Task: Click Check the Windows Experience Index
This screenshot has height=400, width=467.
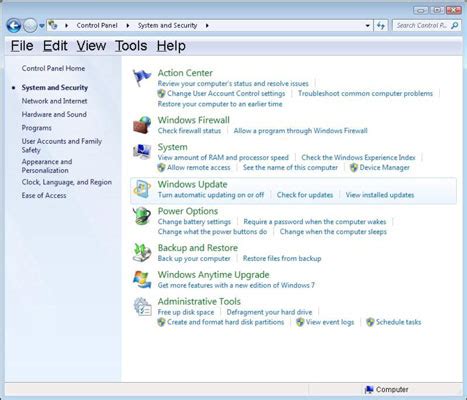Action: point(358,157)
